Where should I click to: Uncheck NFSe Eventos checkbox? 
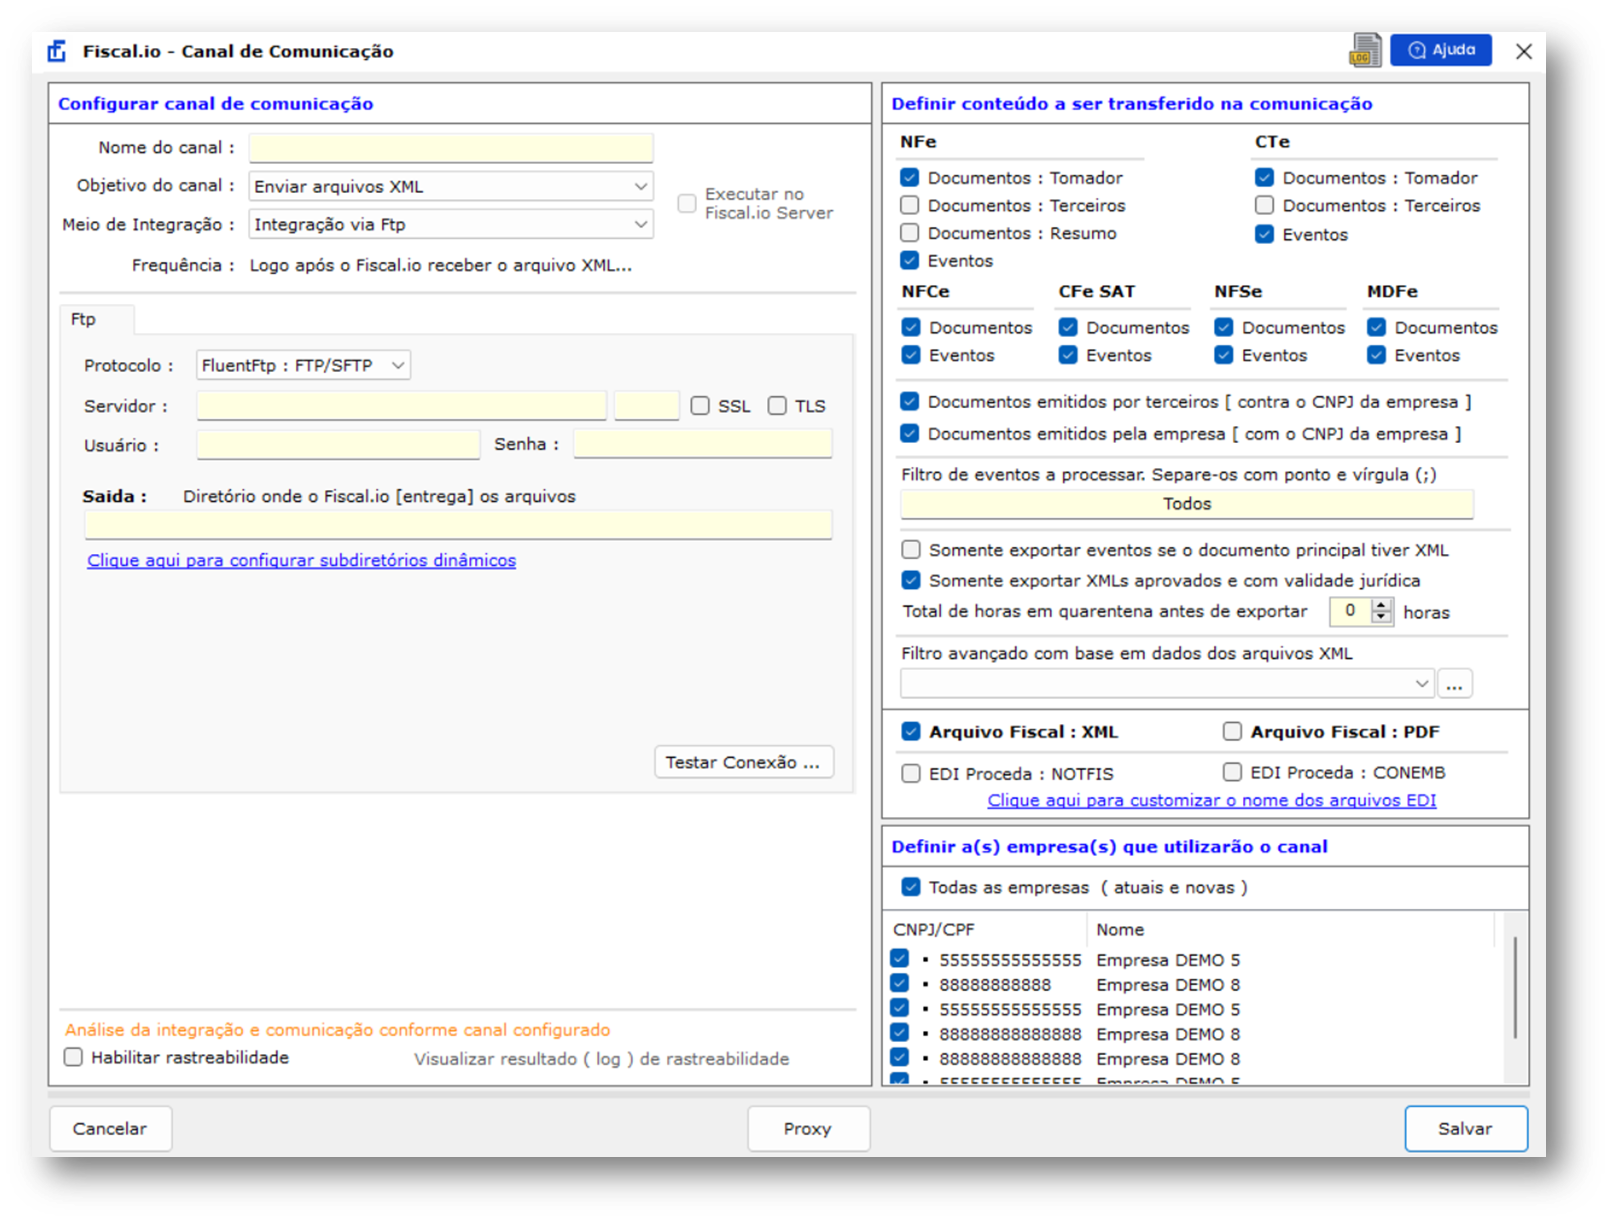coord(1223,355)
